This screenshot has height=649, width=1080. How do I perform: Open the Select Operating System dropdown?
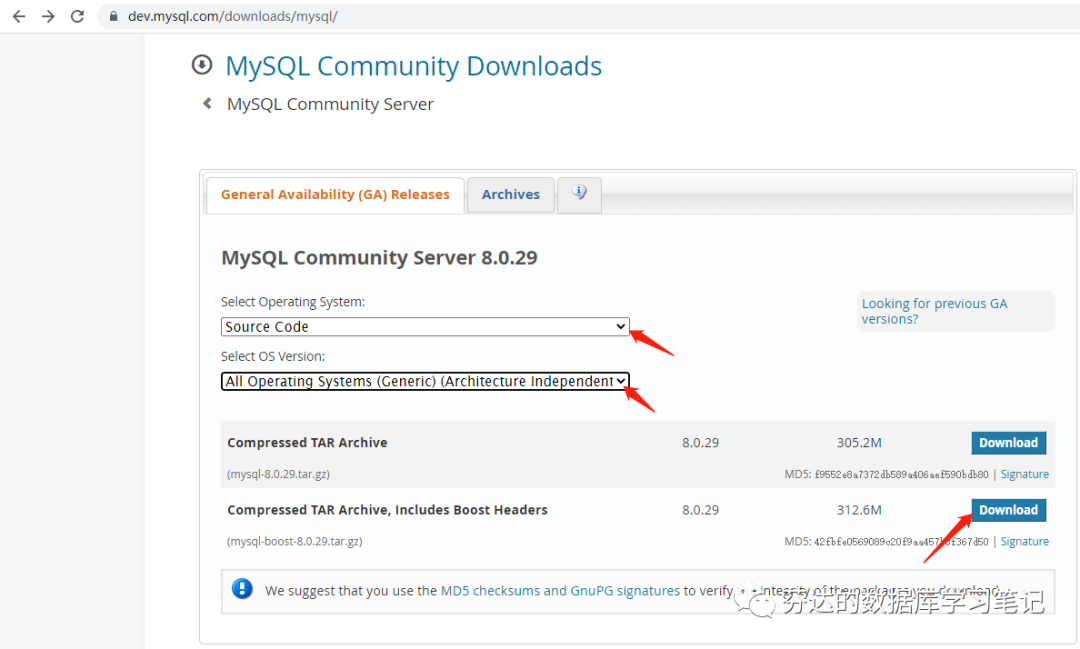(425, 327)
